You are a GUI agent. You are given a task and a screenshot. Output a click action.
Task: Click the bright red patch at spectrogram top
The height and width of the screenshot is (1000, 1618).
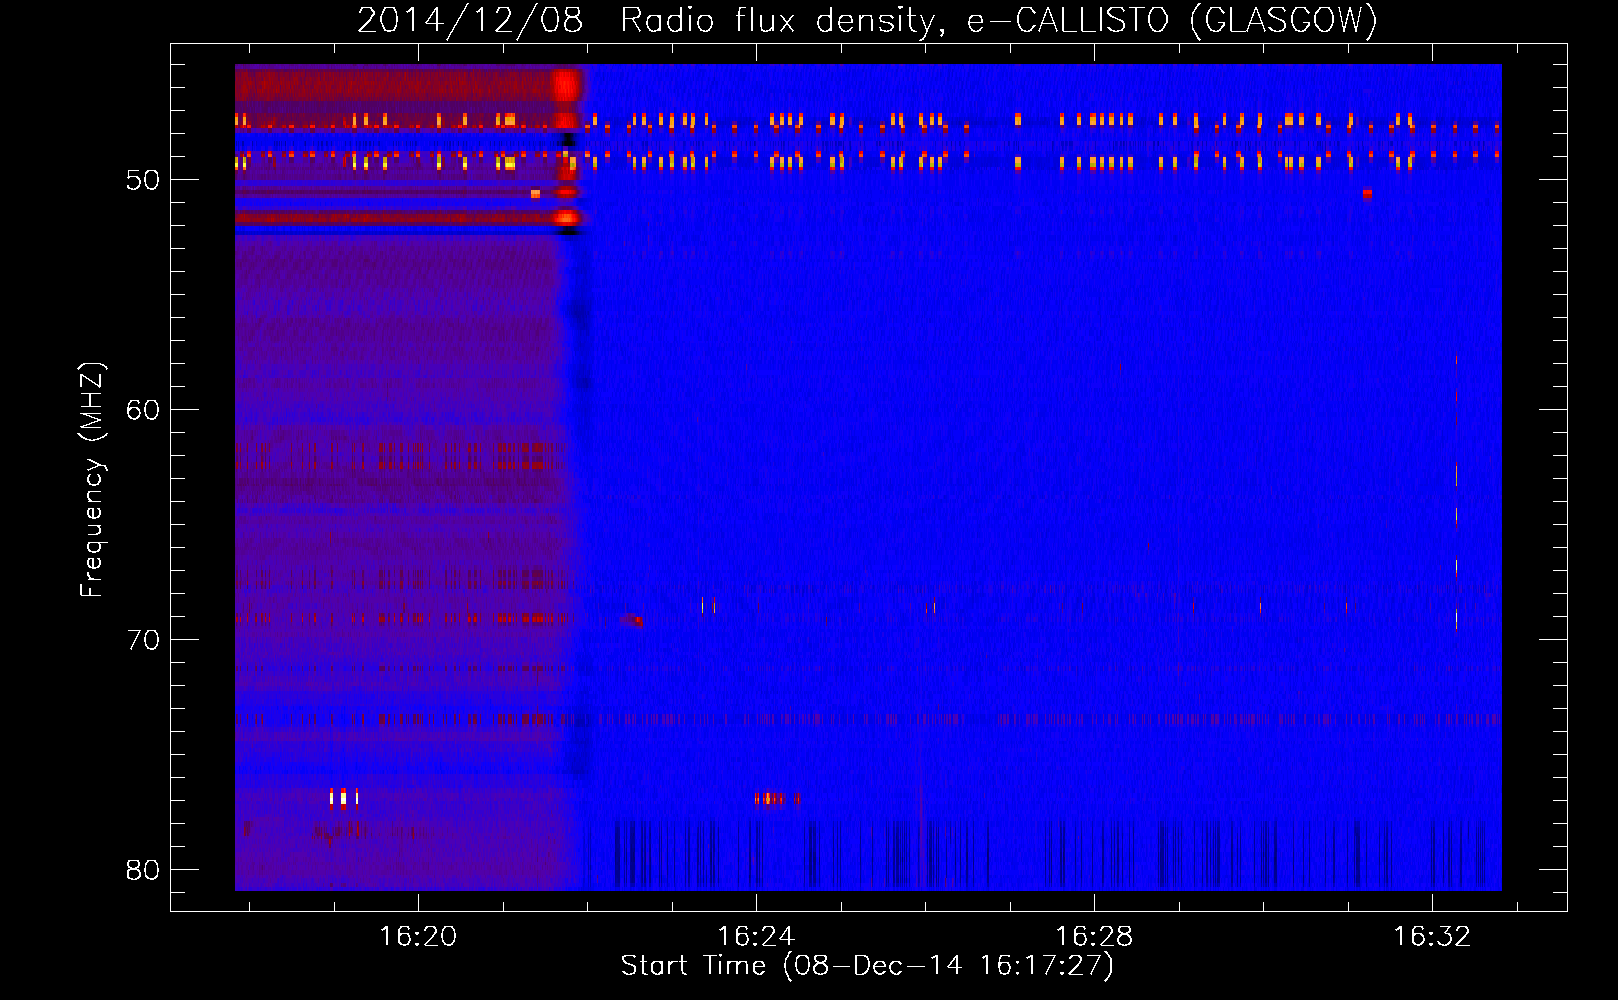[x=567, y=85]
